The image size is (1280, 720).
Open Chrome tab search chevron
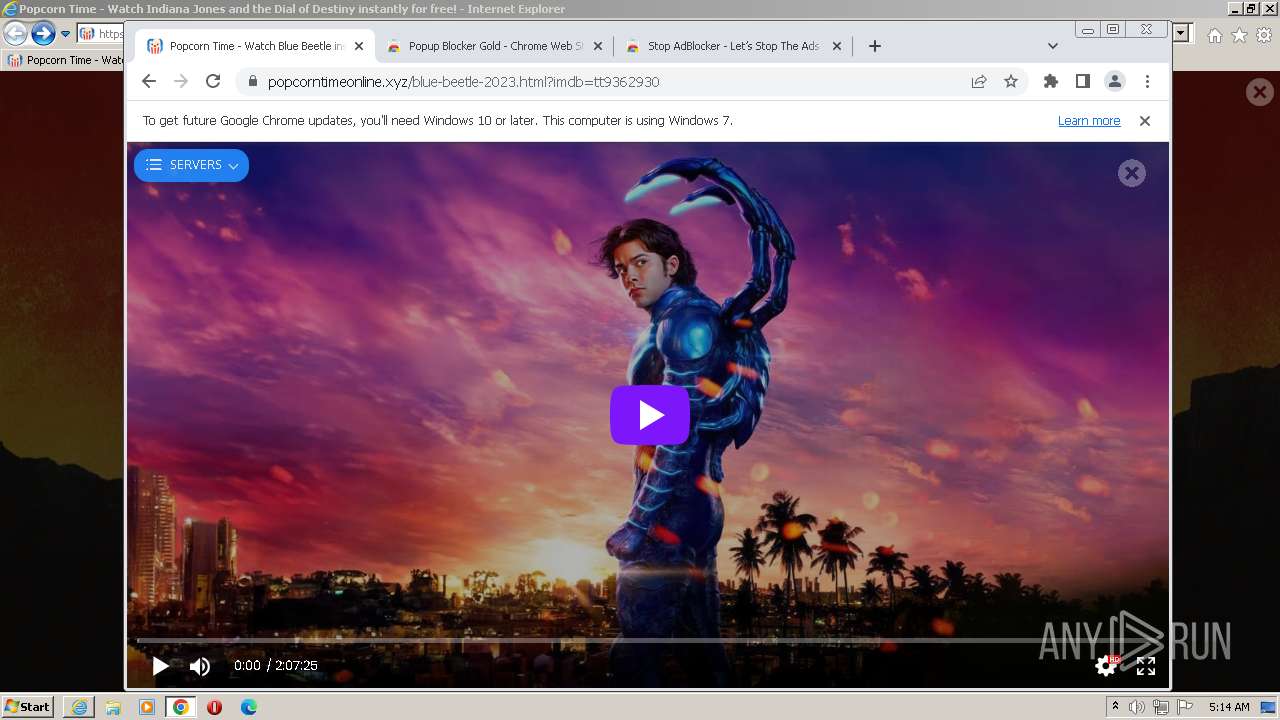[x=1053, y=46]
